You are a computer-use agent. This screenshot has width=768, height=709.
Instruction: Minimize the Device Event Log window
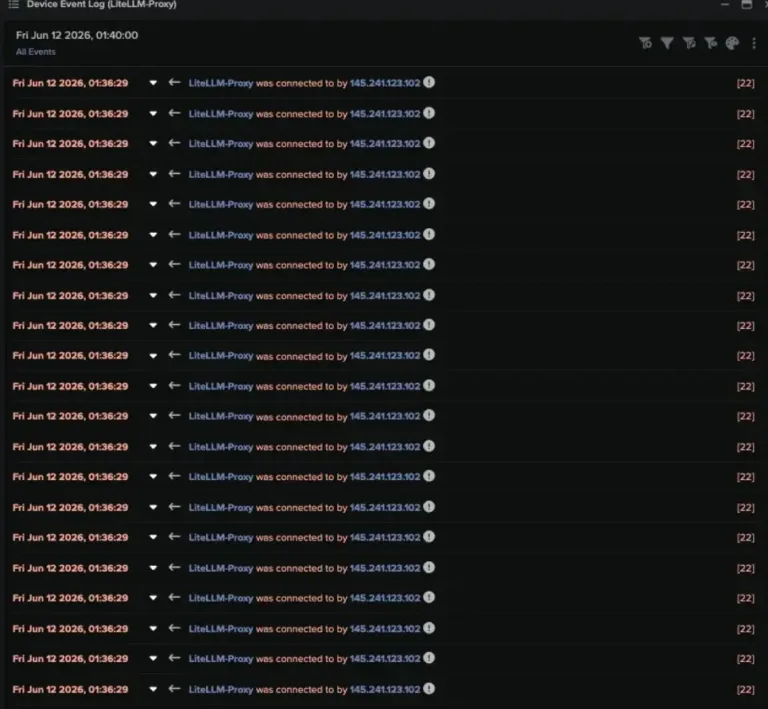(725, 4)
